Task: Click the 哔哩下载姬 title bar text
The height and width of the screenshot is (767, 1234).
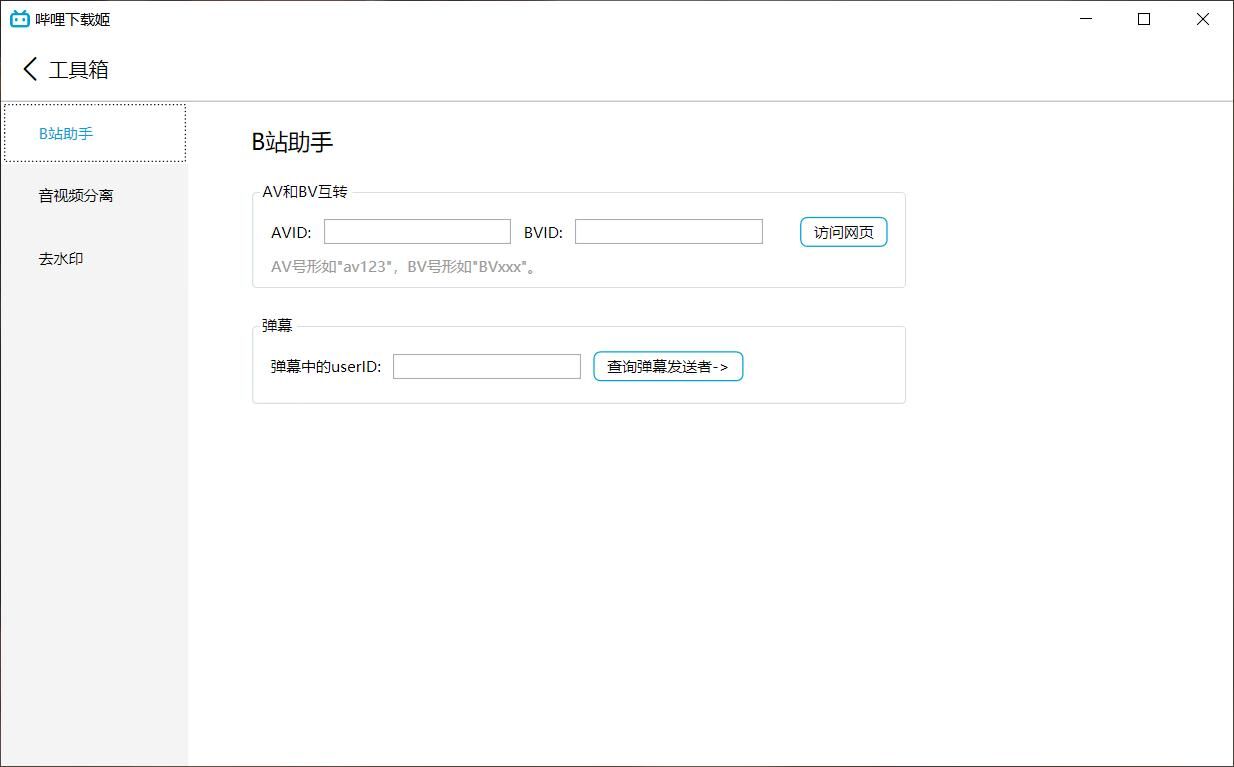Action: click(73, 20)
